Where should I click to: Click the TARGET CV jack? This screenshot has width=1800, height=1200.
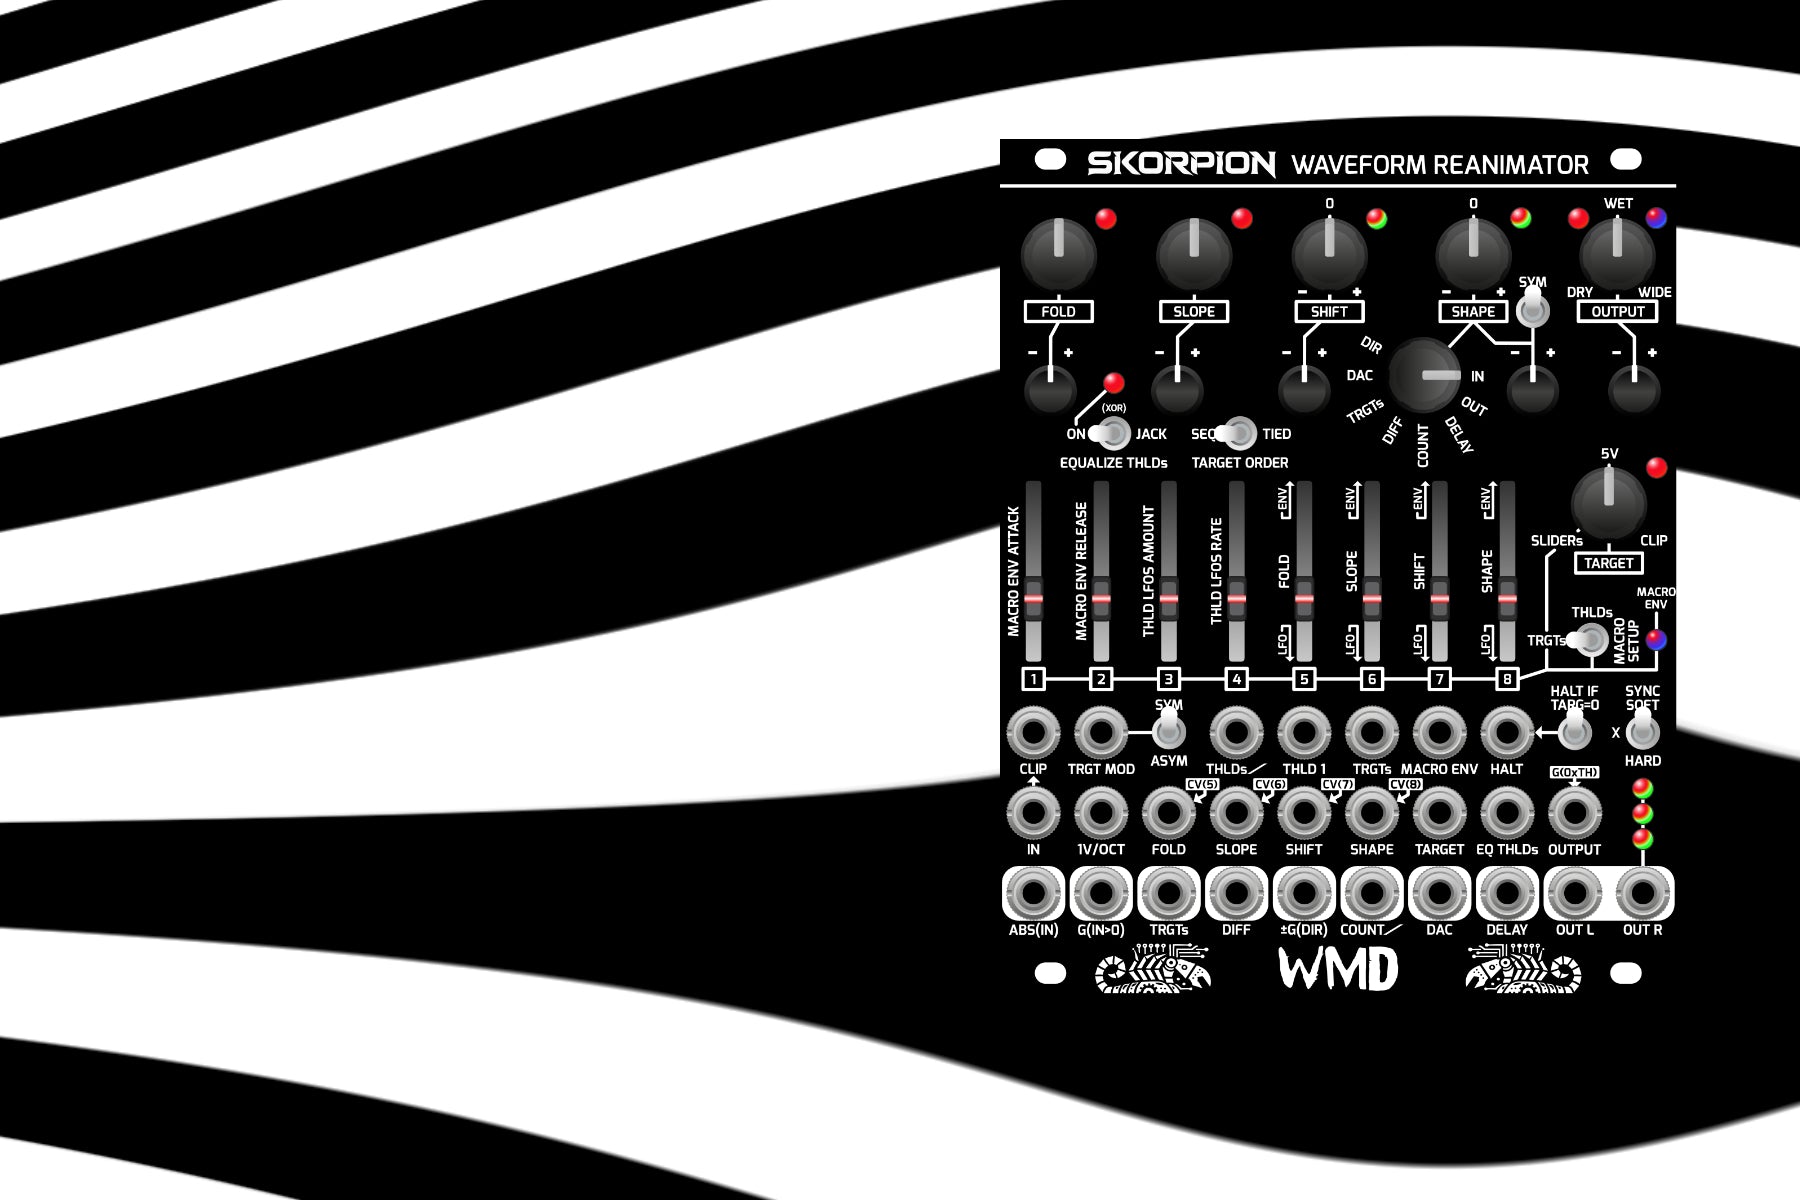tap(1439, 814)
